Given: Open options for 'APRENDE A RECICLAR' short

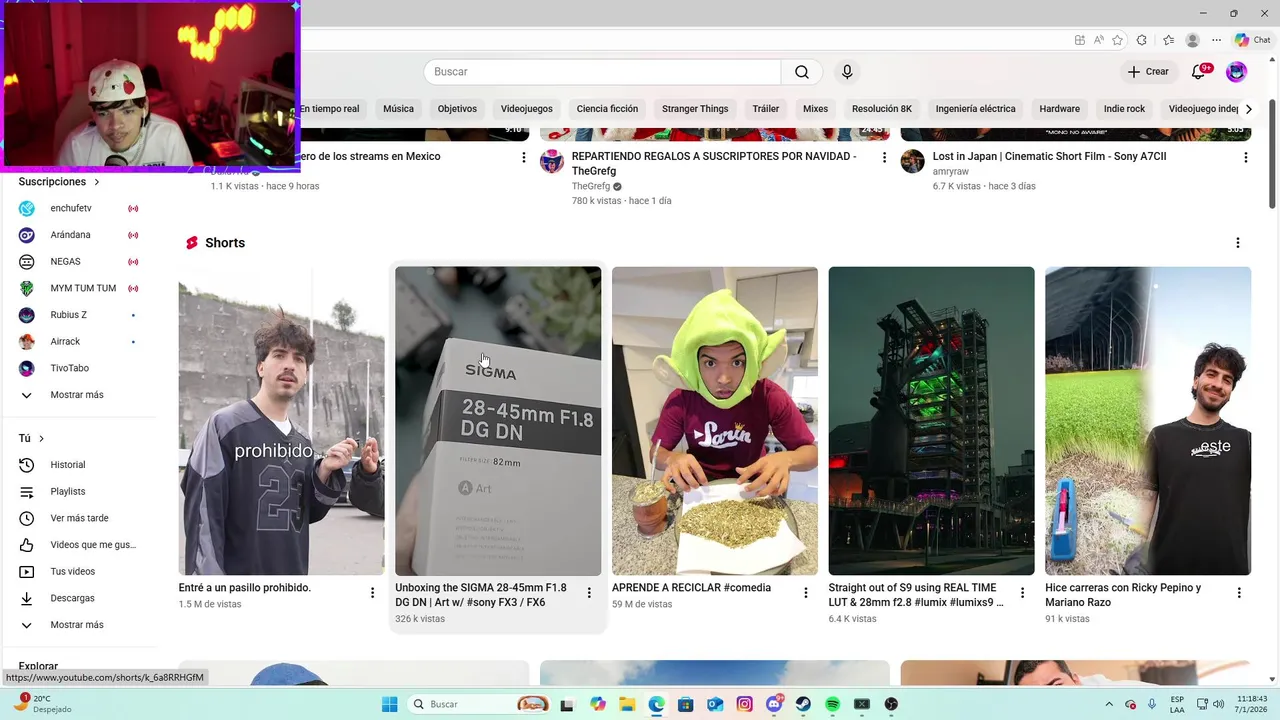Looking at the screenshot, I should (806, 593).
